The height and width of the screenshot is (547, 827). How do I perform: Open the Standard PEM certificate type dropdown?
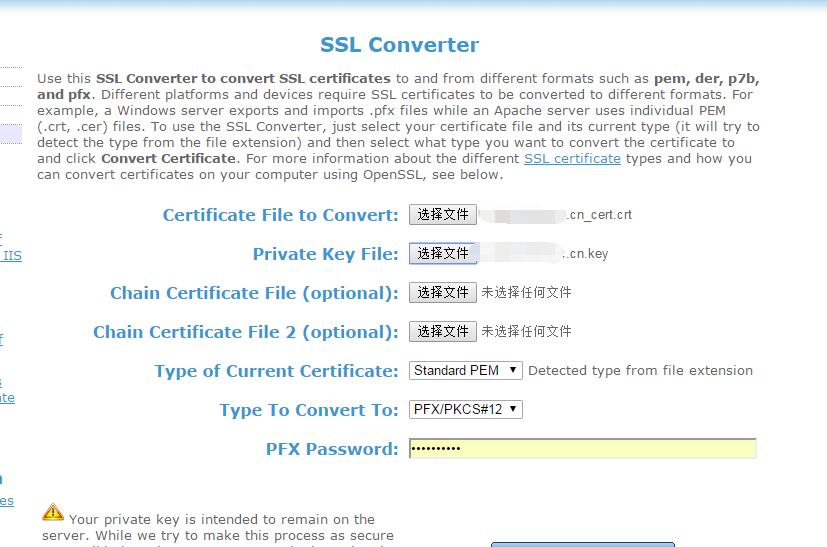[x=466, y=371]
